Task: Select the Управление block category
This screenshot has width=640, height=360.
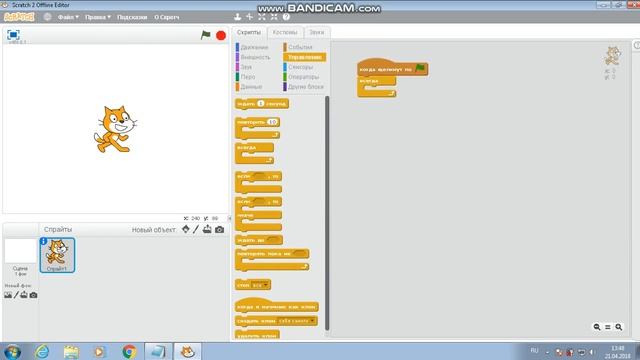Action: point(304,57)
